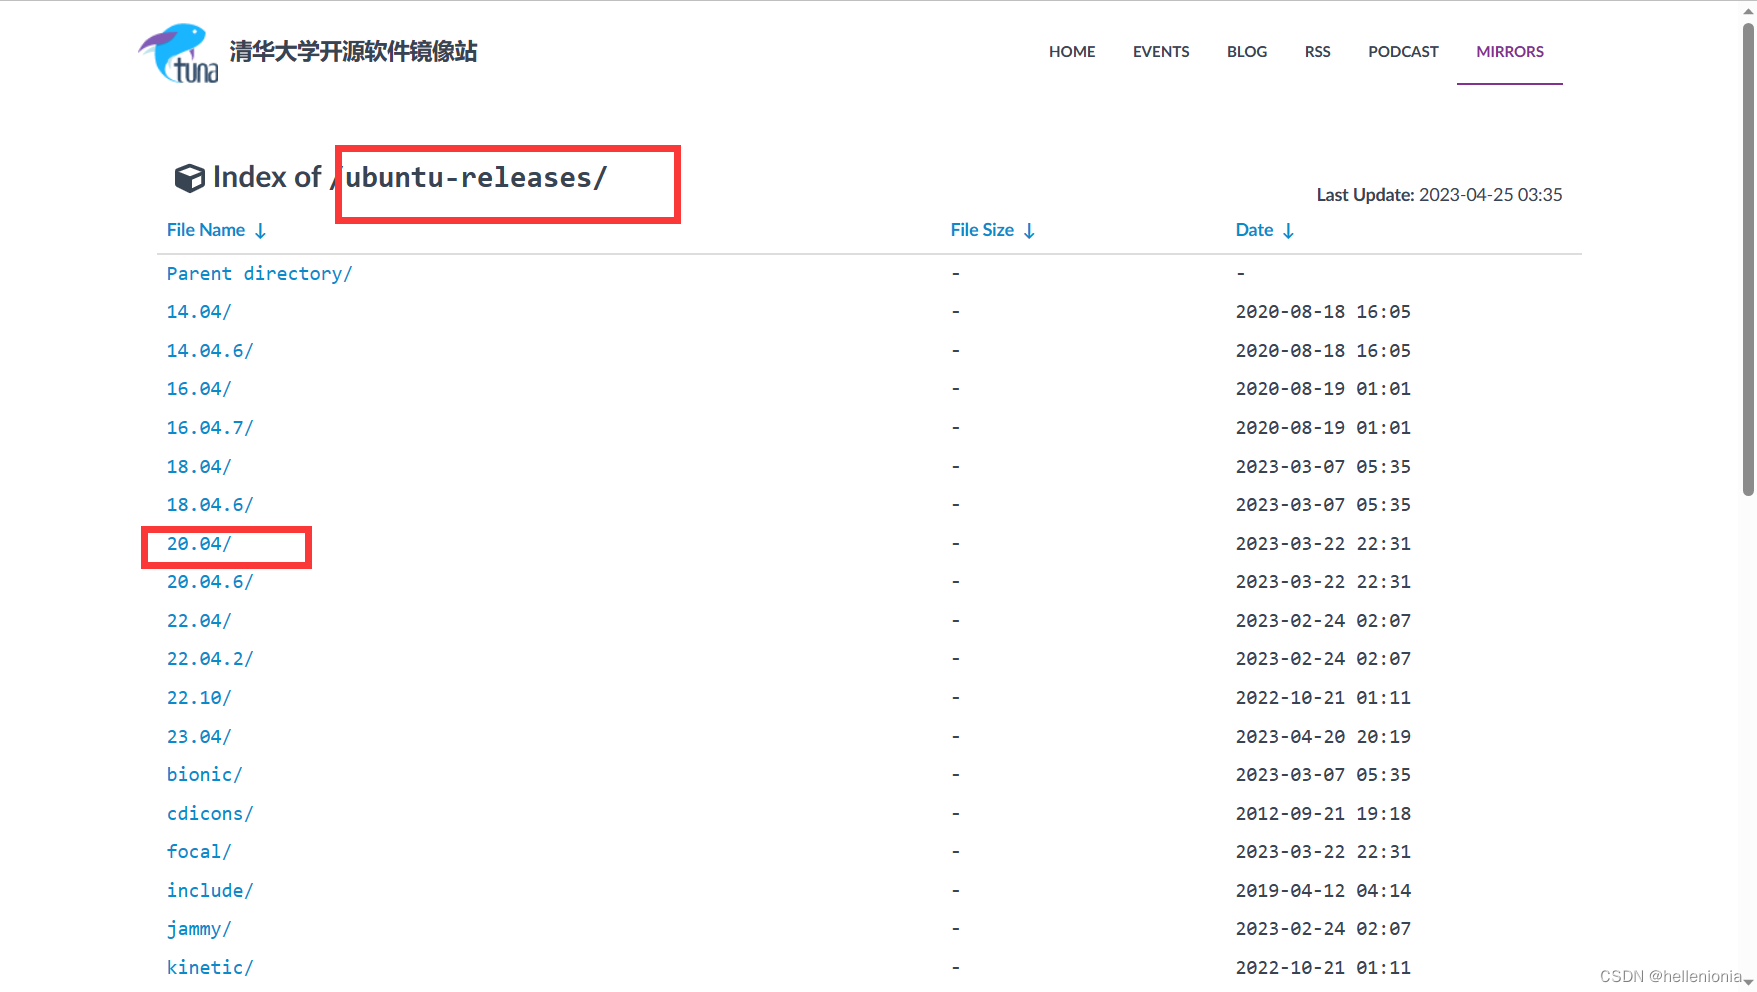
Task: Go to the BLOG page
Action: pyautogui.click(x=1247, y=52)
